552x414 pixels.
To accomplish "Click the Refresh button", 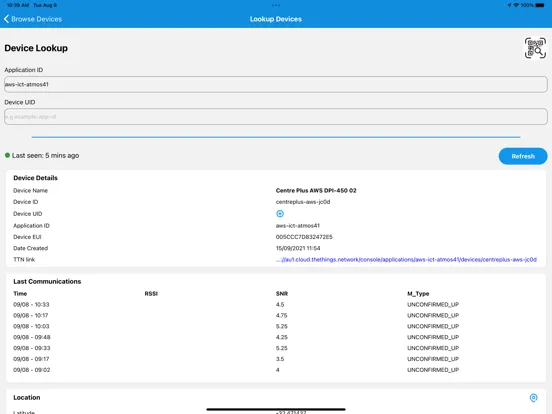I will pos(523,156).
